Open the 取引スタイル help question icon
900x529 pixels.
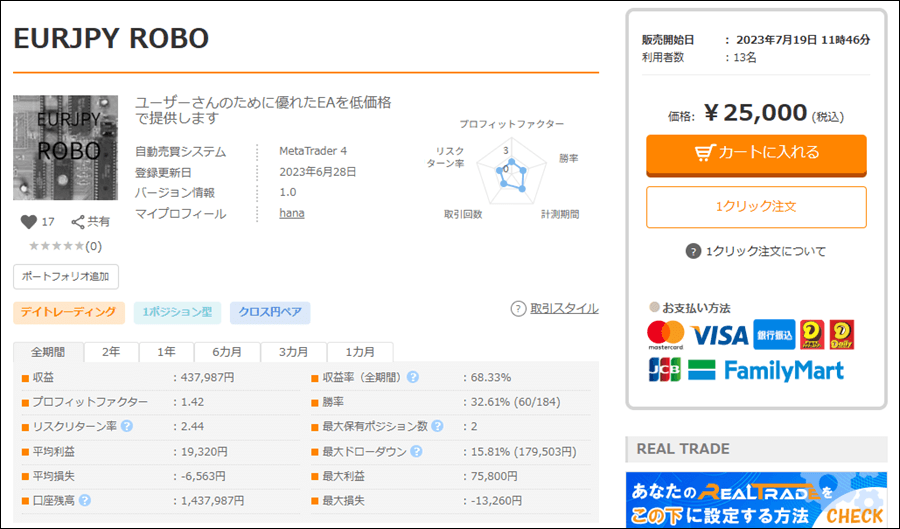(518, 309)
